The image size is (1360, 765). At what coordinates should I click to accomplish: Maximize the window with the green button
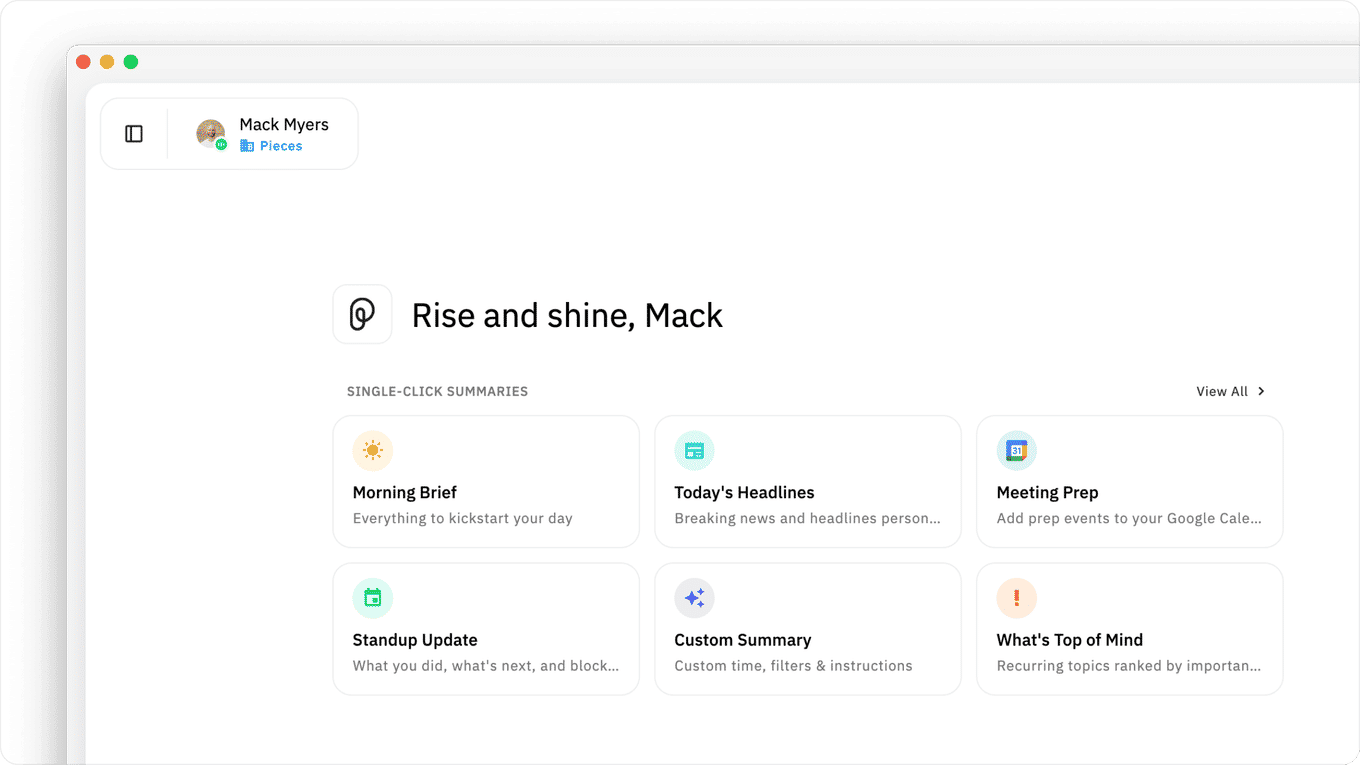(x=131, y=62)
